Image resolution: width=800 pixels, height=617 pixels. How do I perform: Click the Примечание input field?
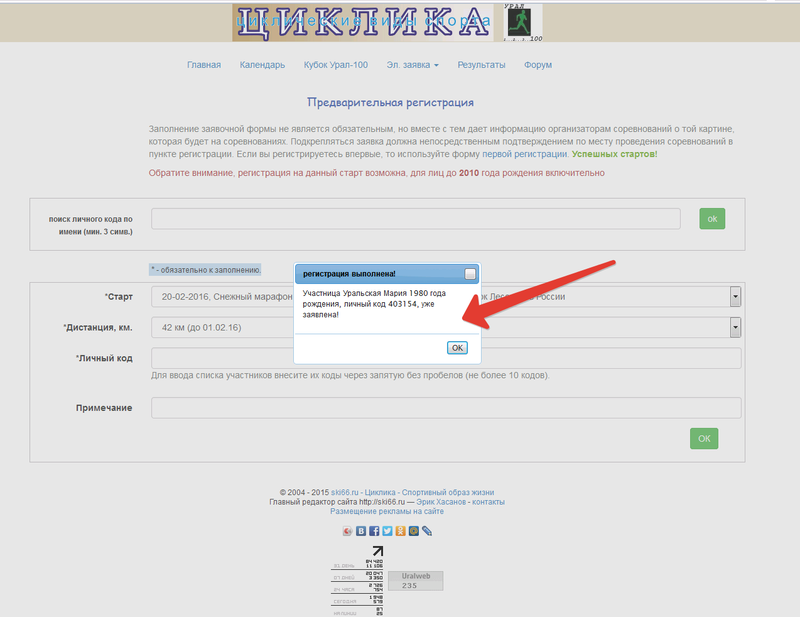(x=445, y=408)
